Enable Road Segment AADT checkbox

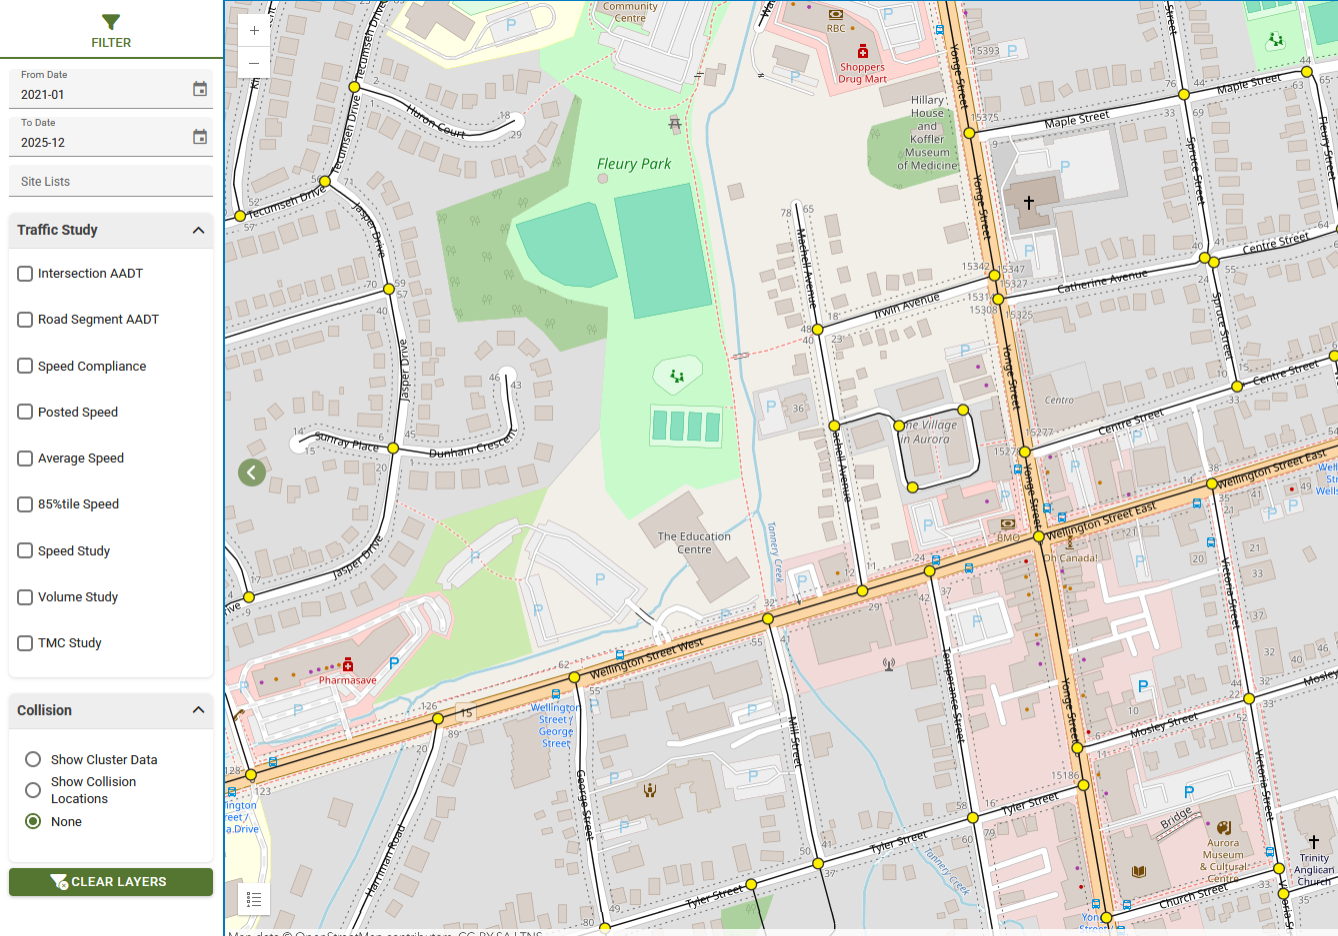25,319
